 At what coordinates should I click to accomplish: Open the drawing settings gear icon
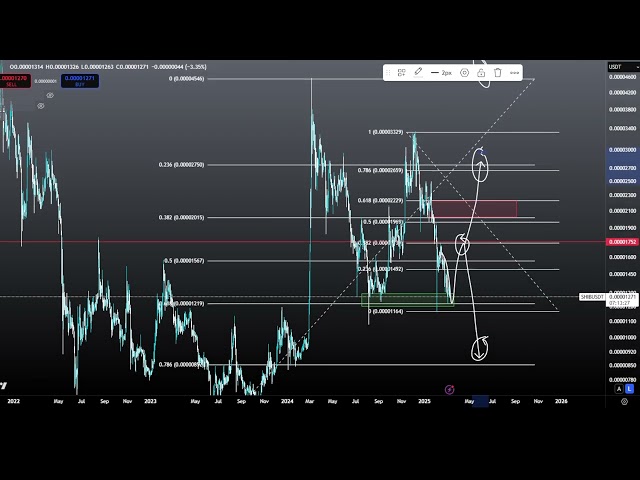tap(464, 73)
